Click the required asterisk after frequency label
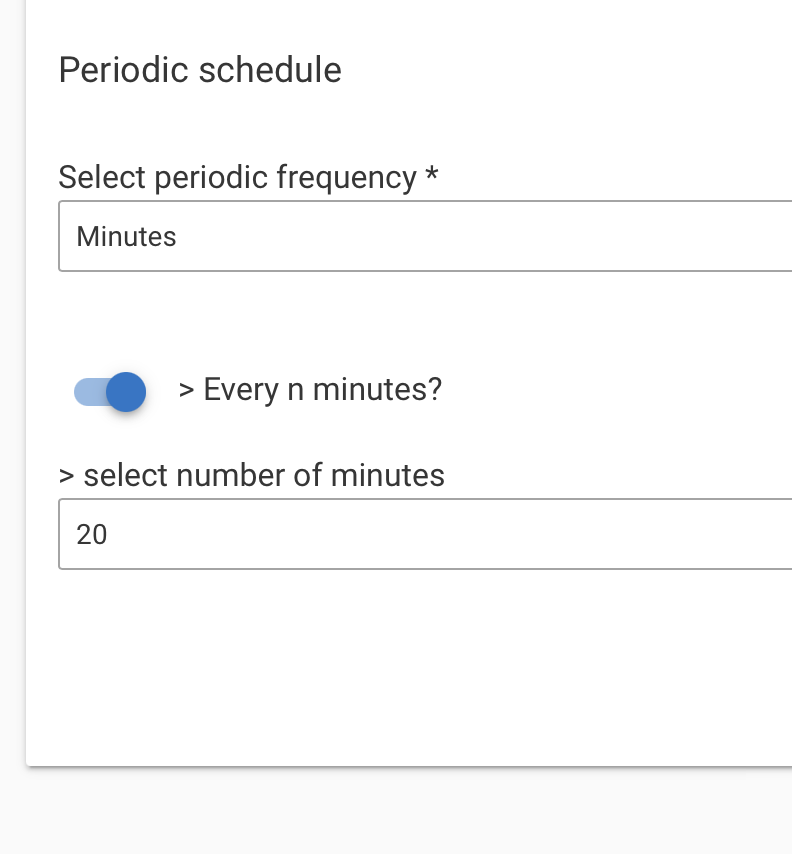 pyautogui.click(x=432, y=172)
